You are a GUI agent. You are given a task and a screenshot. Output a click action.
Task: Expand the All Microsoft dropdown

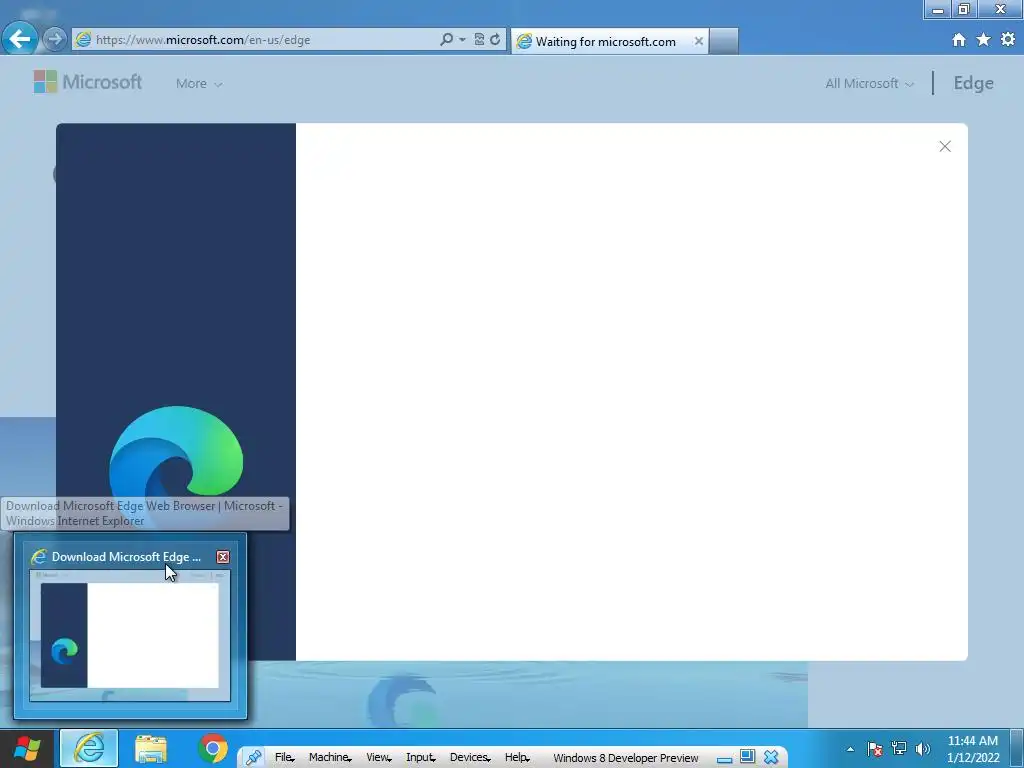[869, 84]
